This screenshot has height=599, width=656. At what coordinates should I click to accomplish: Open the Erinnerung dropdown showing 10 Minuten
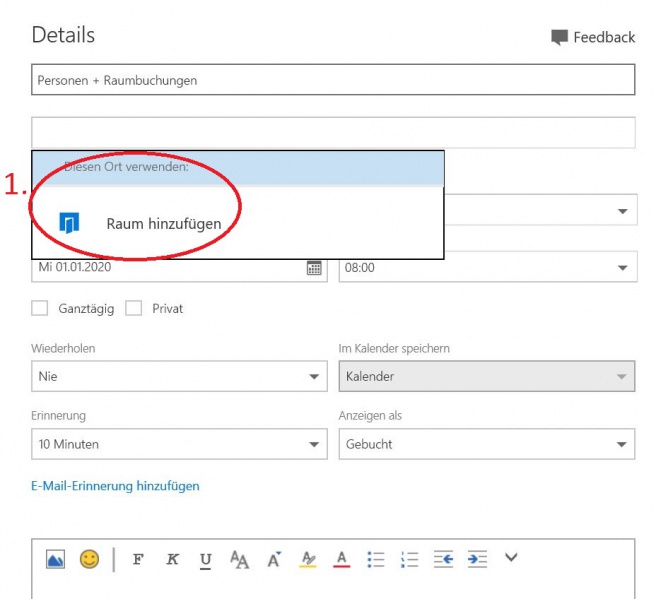179,444
